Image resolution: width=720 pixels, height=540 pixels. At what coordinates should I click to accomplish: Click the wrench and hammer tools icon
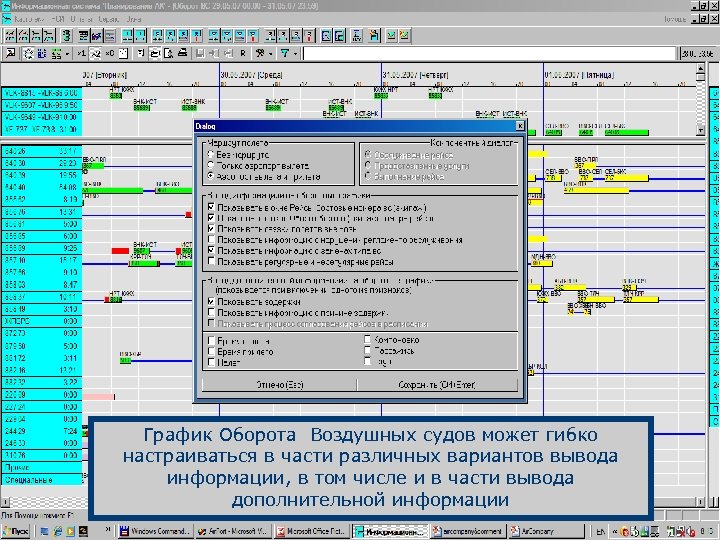tap(260, 54)
